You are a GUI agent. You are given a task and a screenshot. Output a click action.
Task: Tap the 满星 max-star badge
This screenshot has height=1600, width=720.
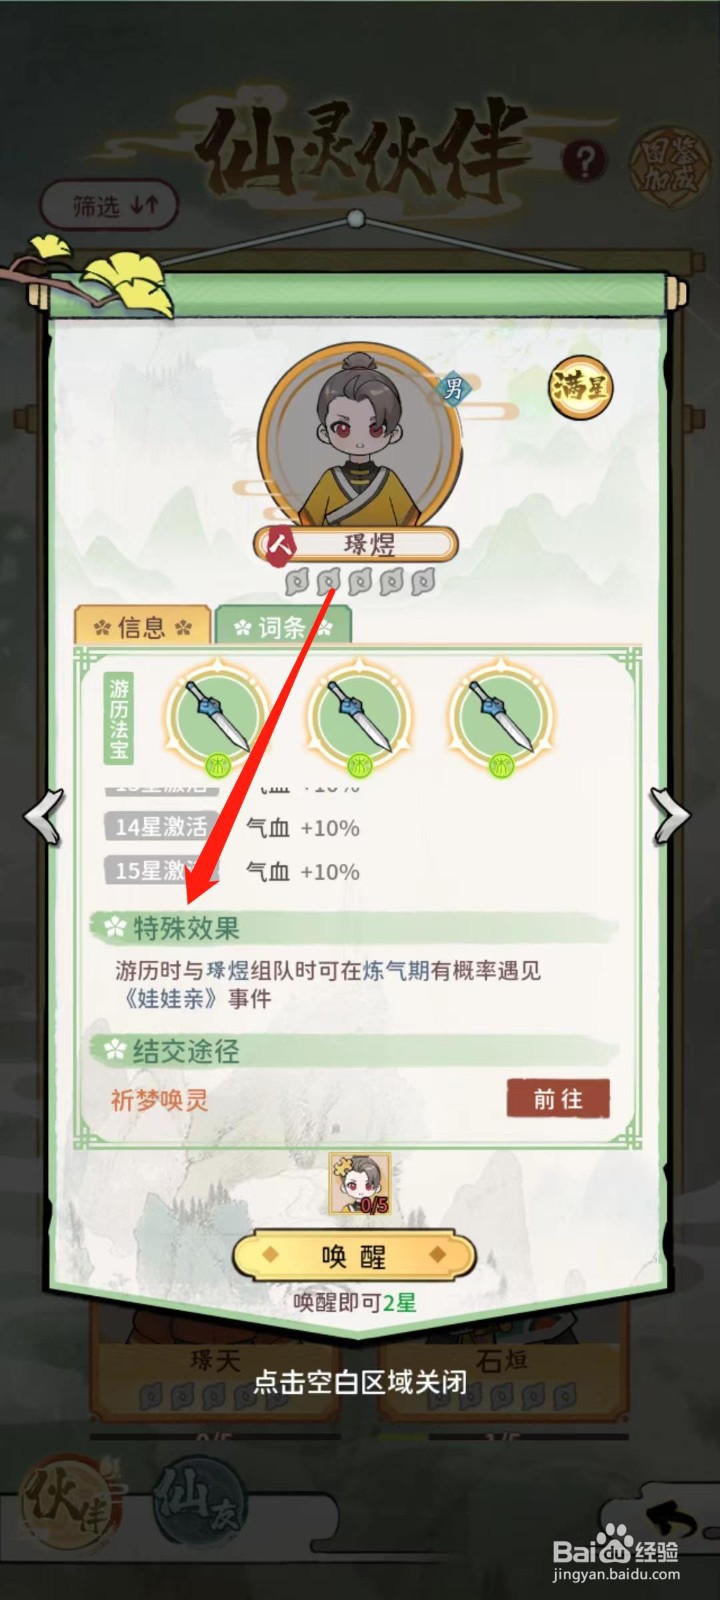click(580, 386)
